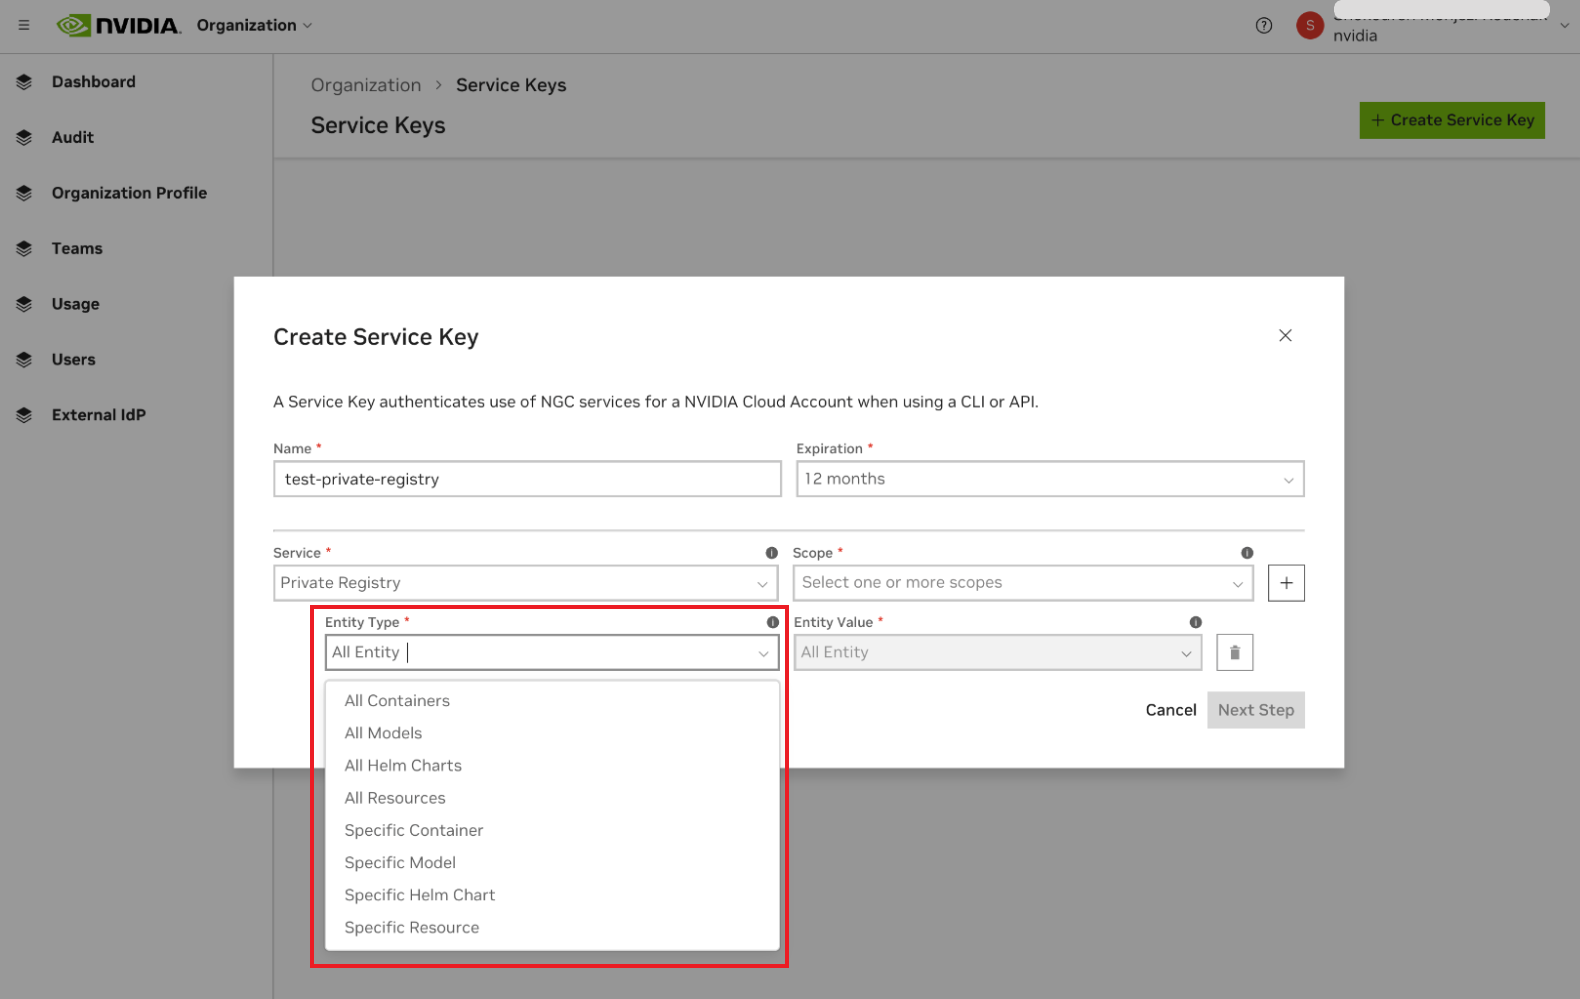
Task: Delete the entity row with the trash icon
Action: pos(1235,653)
